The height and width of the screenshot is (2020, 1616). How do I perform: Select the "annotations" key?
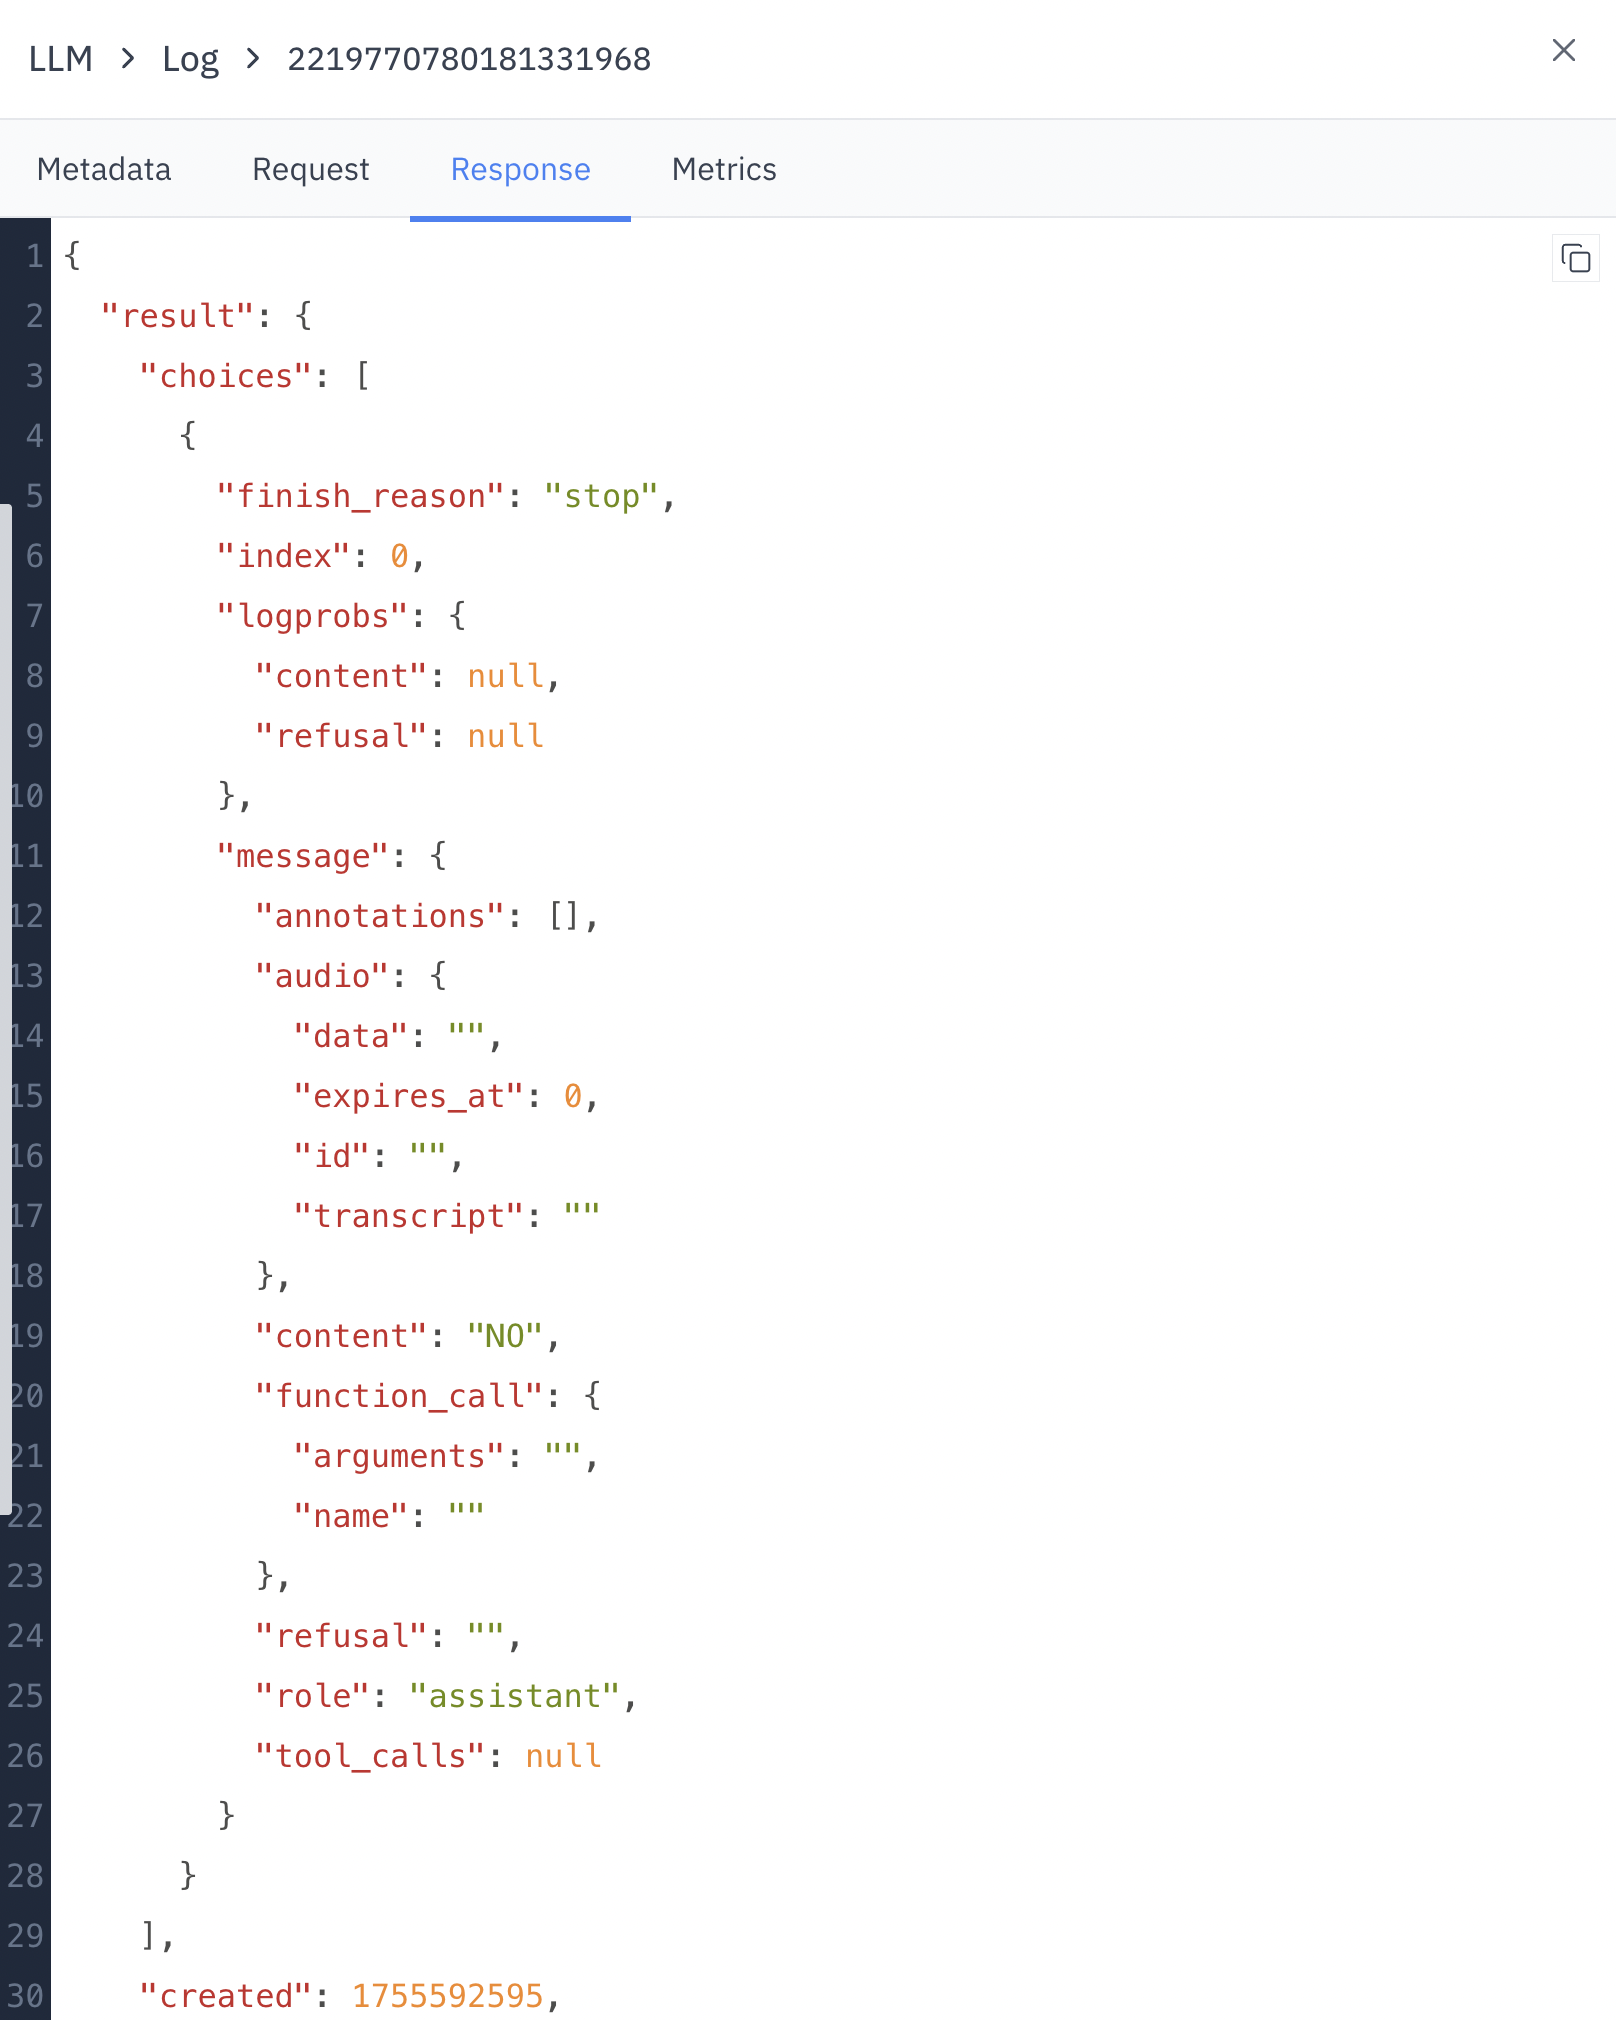(380, 916)
